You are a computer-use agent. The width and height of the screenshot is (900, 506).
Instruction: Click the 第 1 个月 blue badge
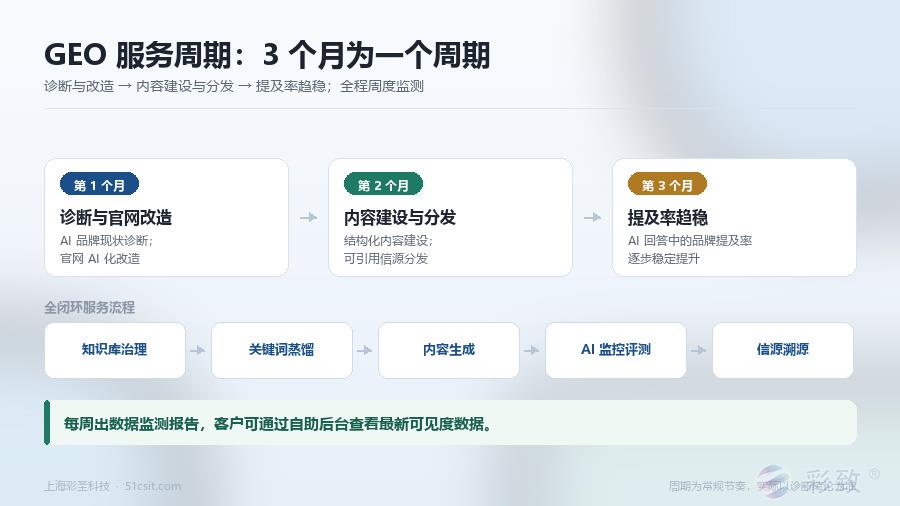99,185
